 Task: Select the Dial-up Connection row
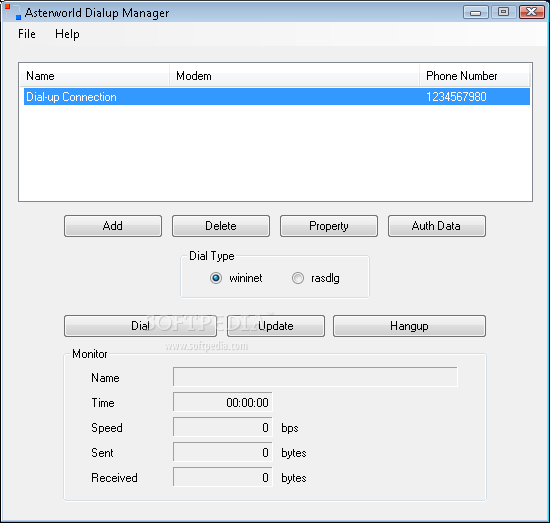[276, 96]
